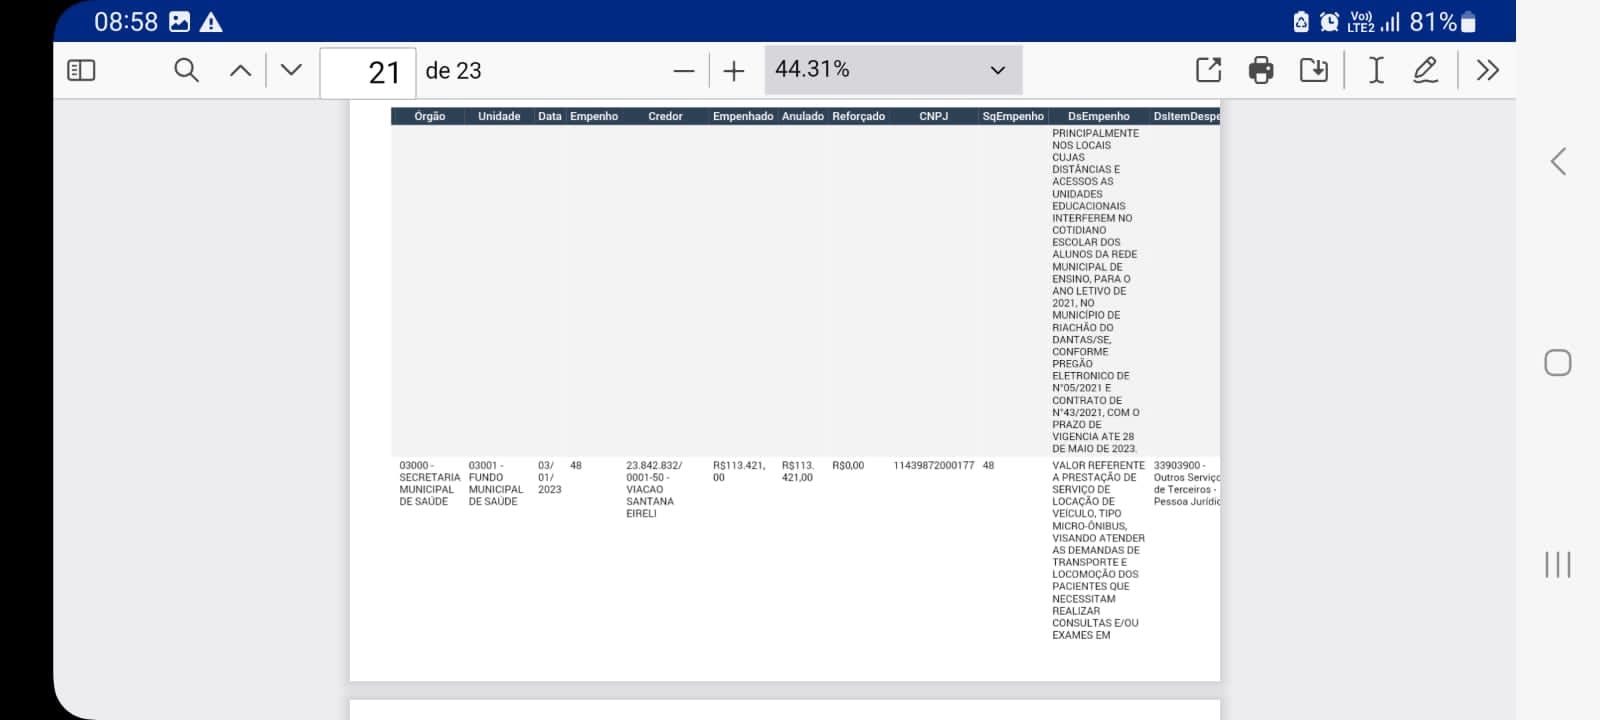Download the PDF with save icon
This screenshot has width=1600, height=720.
tap(1313, 70)
